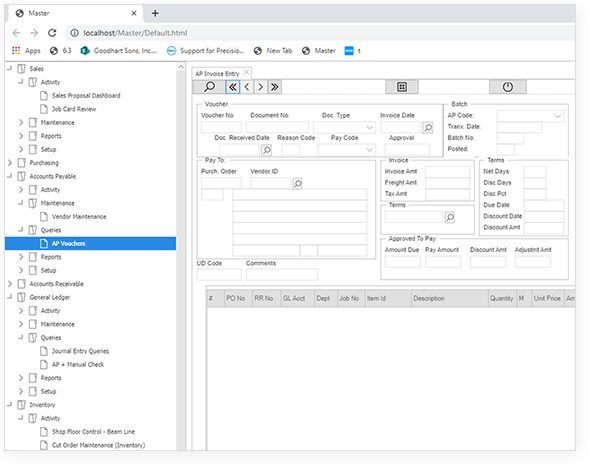
Task: Open Invoice Terms lookup magnifier
Action: (450, 218)
